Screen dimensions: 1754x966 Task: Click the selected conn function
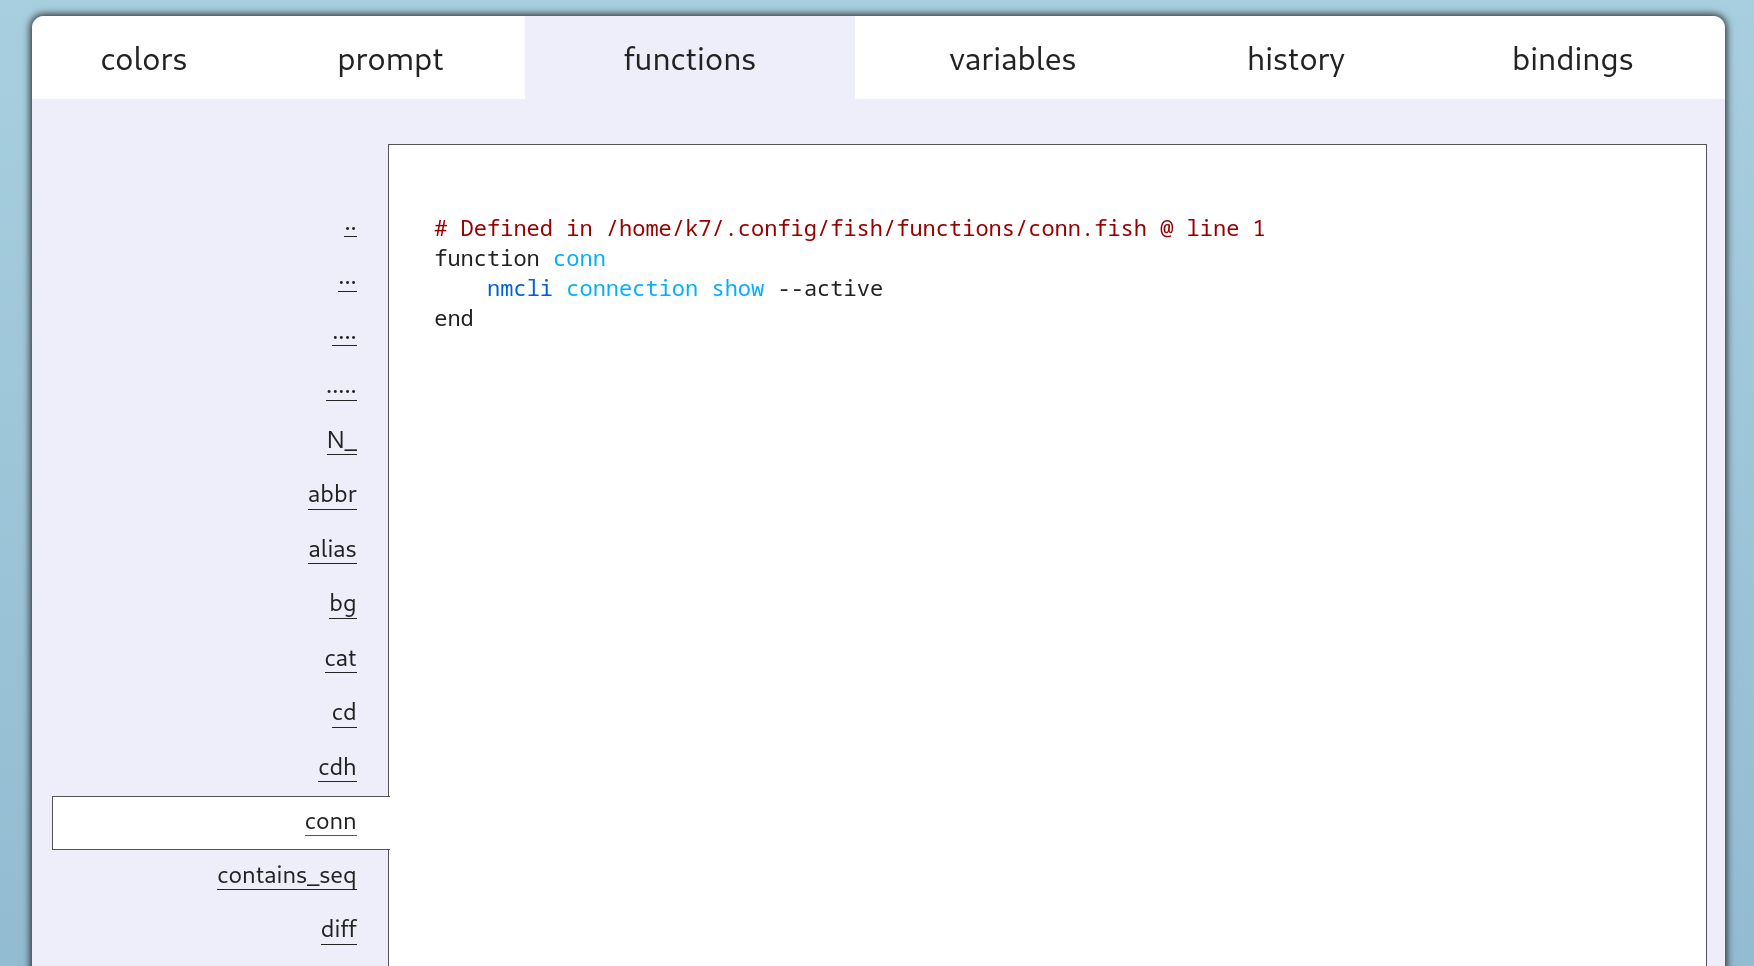pos(330,822)
